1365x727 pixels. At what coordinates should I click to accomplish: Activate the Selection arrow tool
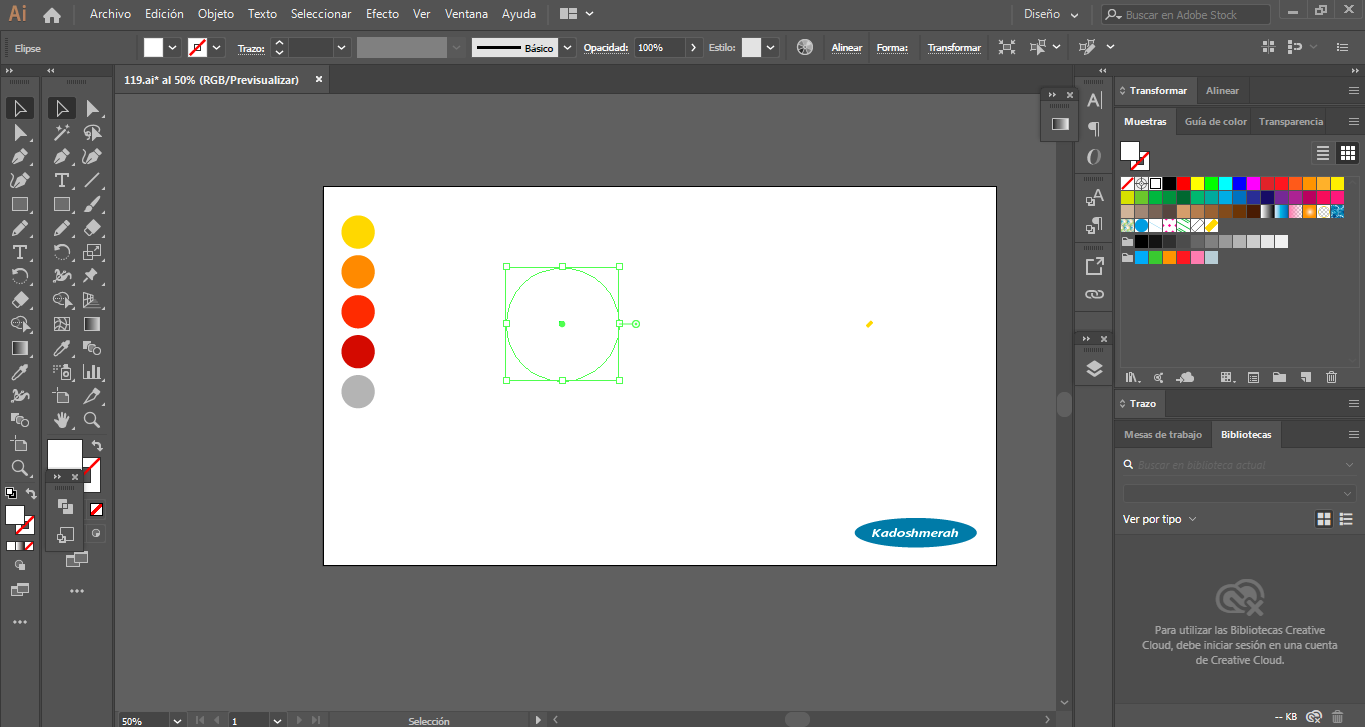(19, 108)
